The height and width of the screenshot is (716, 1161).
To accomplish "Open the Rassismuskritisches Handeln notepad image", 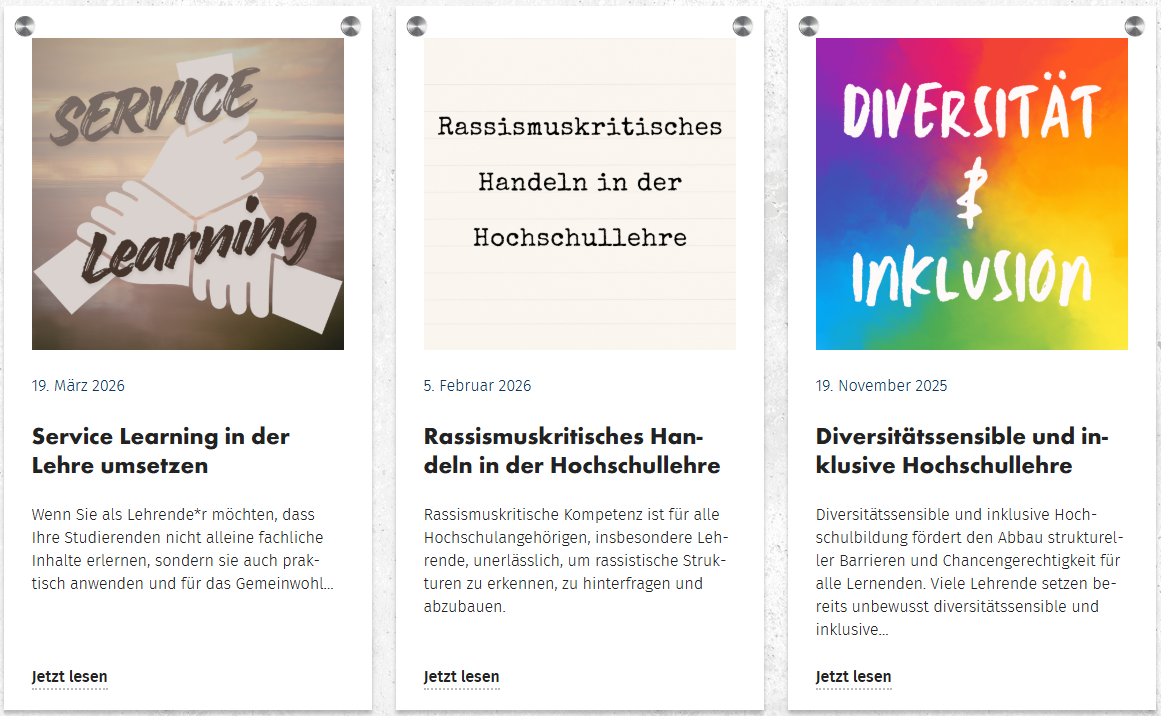I will tap(579, 192).
